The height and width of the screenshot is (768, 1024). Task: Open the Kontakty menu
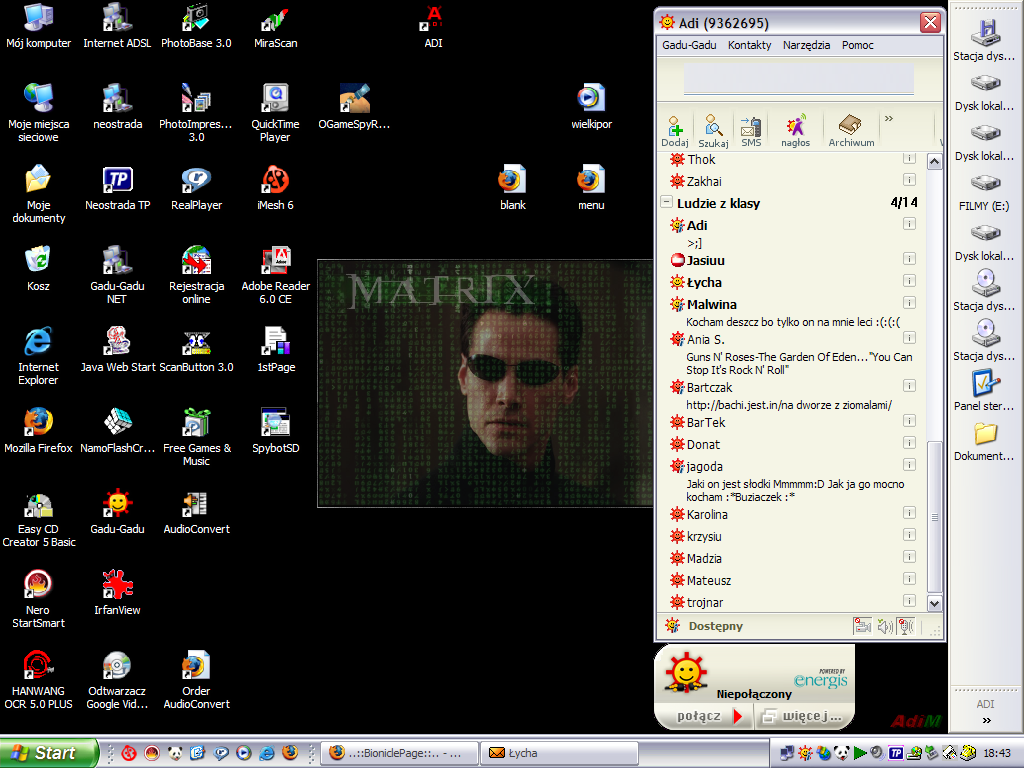pyautogui.click(x=749, y=45)
